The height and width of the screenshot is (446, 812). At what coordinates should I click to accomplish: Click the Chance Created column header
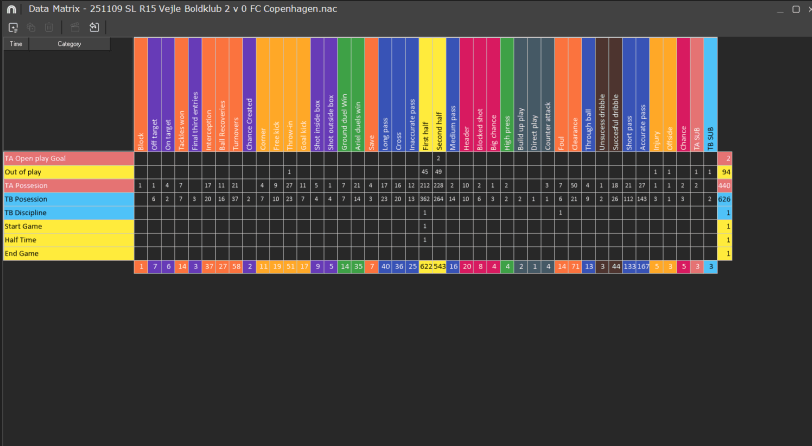click(x=249, y=94)
